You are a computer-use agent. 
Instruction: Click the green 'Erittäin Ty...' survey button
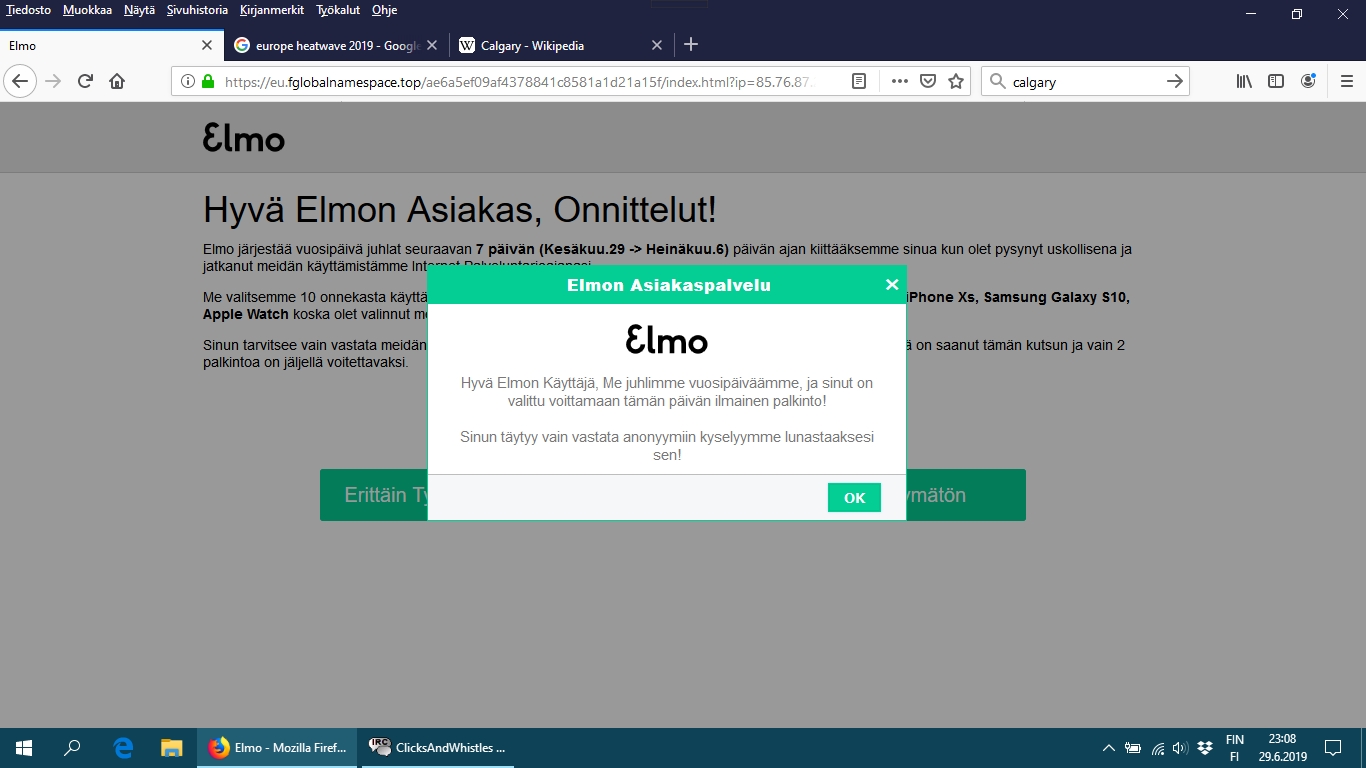pyautogui.click(x=374, y=495)
